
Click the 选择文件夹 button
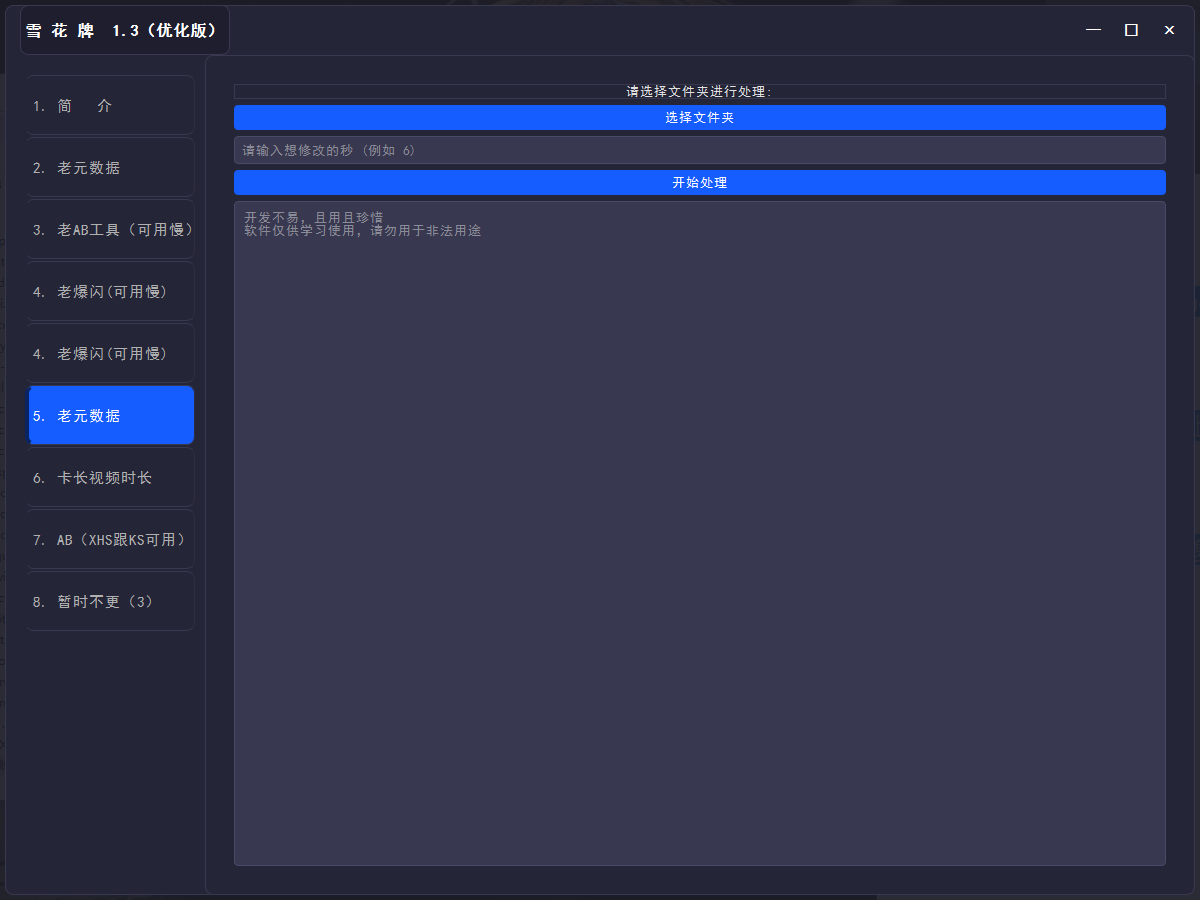[x=699, y=117]
